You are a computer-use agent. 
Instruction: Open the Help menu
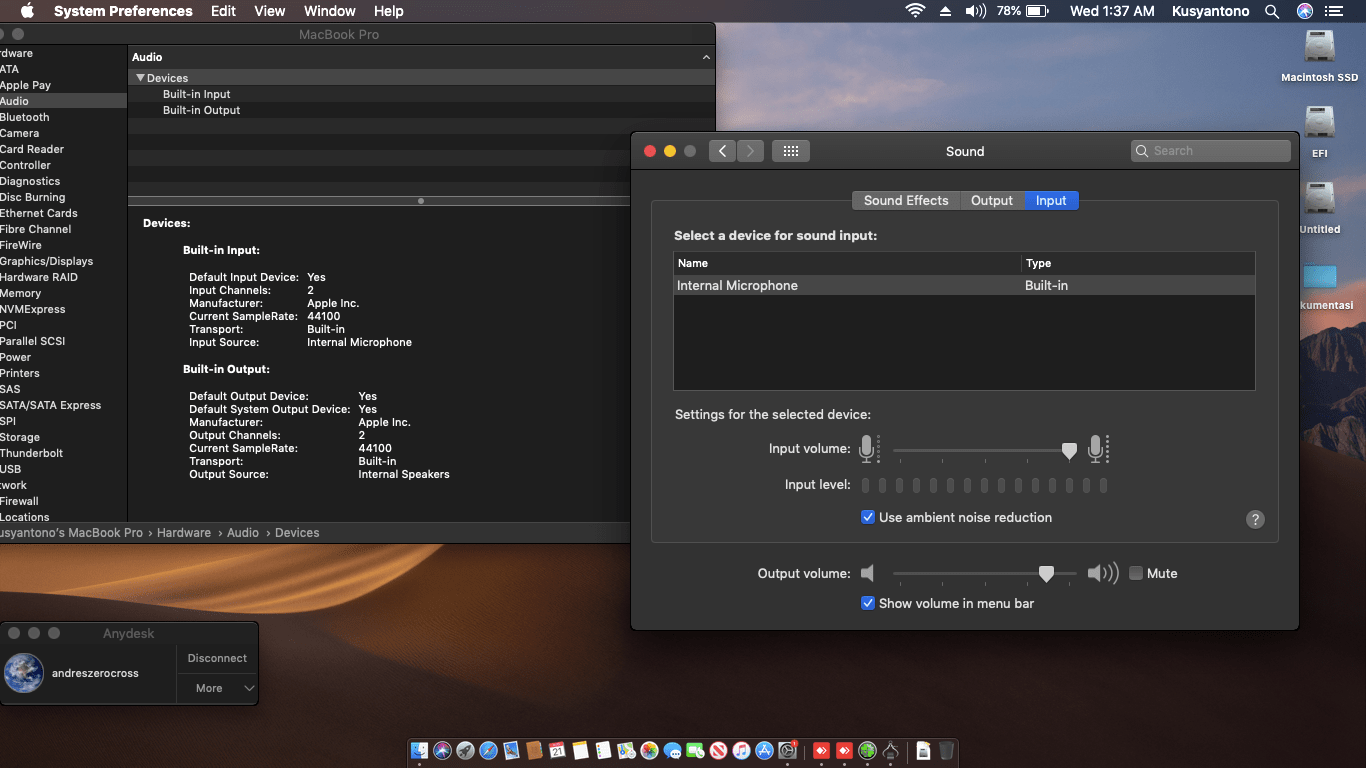tap(389, 11)
